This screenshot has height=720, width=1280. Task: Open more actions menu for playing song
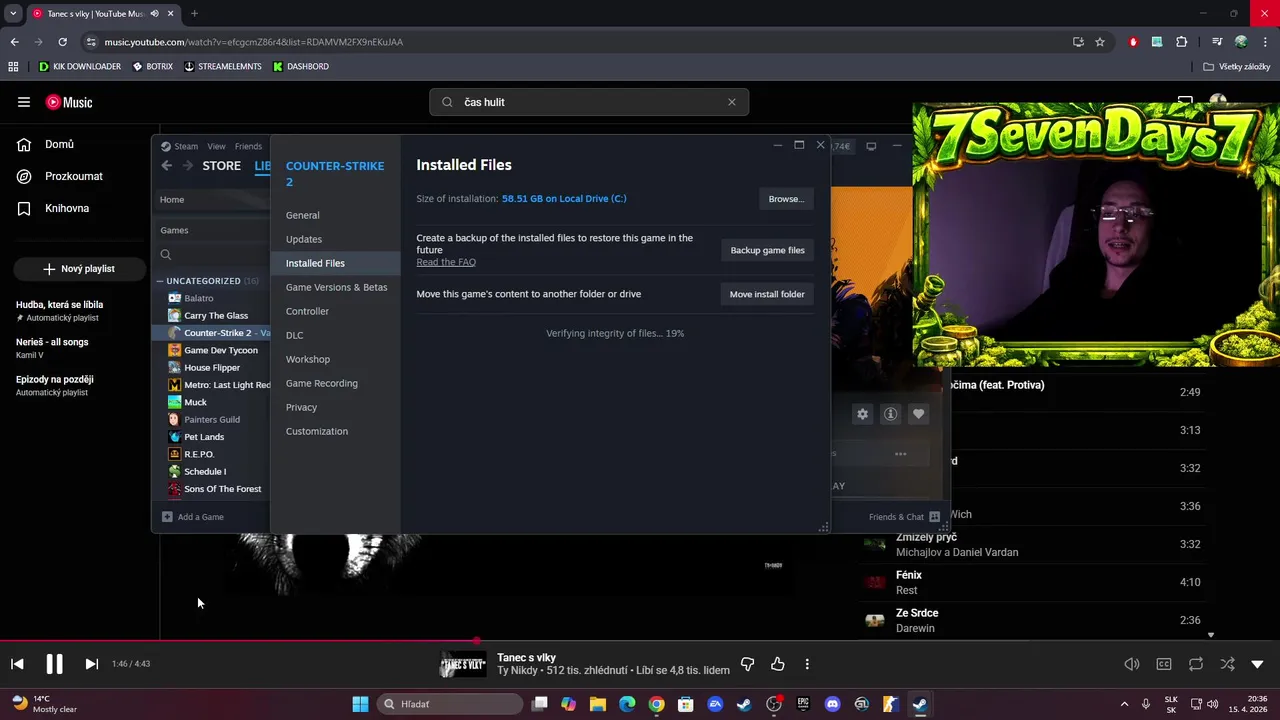click(807, 664)
